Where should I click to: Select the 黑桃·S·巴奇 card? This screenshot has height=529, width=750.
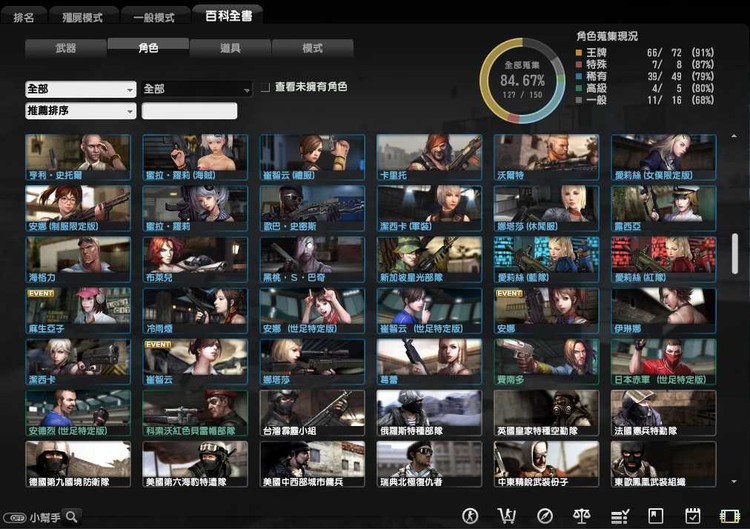(312, 259)
